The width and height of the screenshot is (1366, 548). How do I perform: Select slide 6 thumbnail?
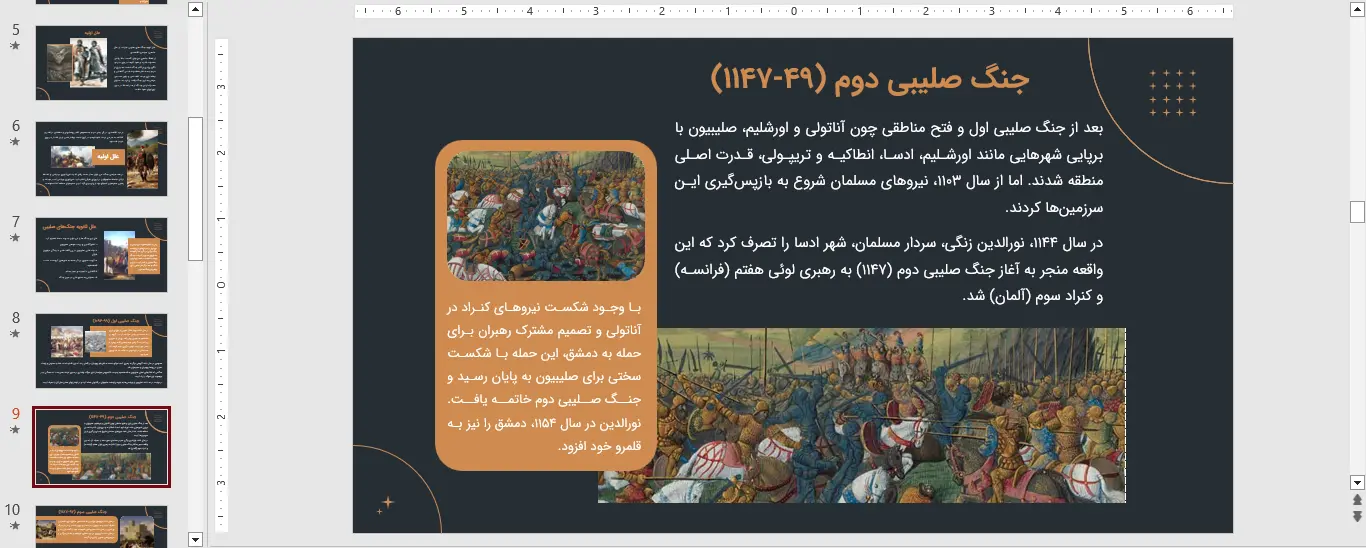click(x=102, y=159)
